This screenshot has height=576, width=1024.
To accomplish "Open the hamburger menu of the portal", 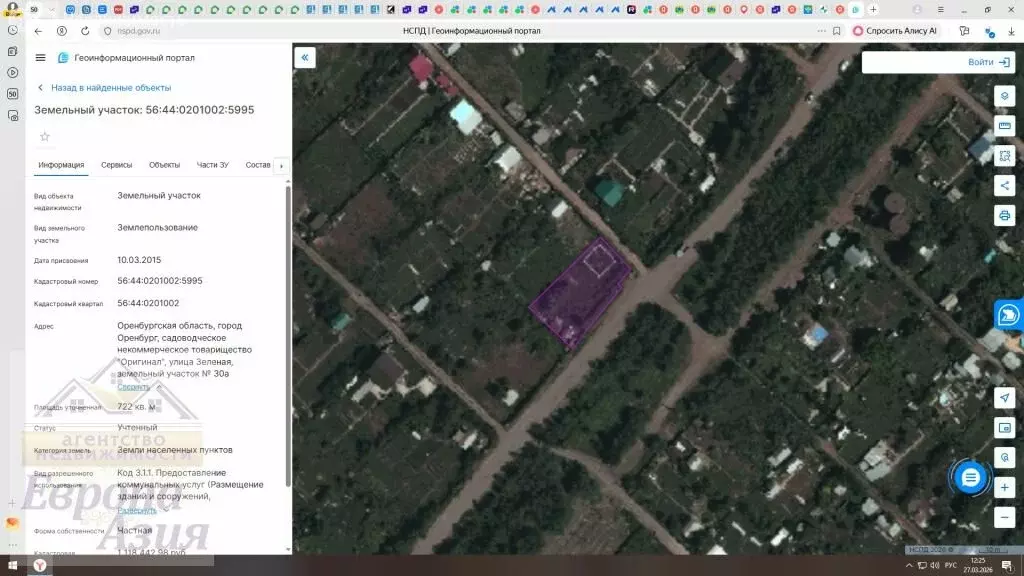I will tap(40, 58).
